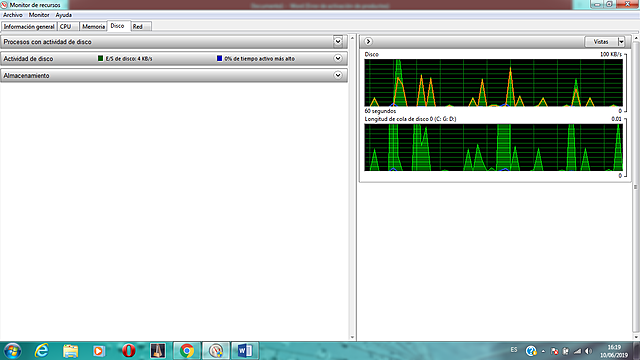Open the Monitor menu
The width and height of the screenshot is (640, 360).
[39, 15]
